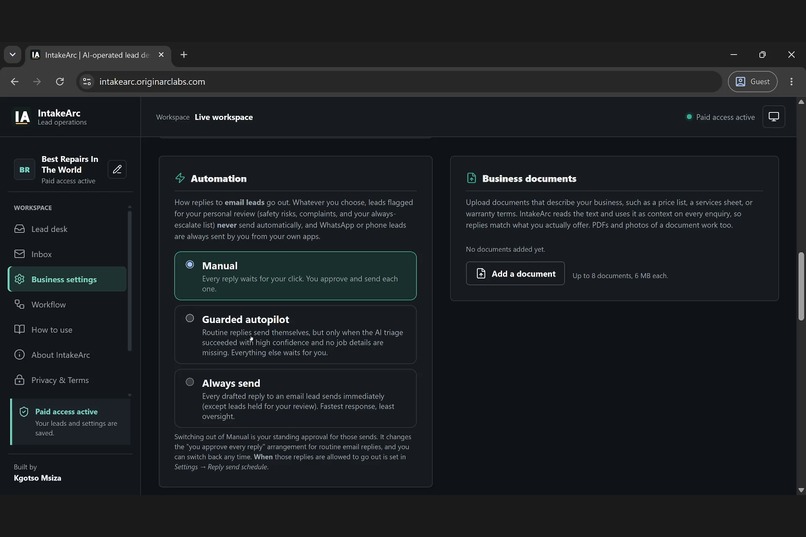806x537 pixels.
Task: Click the sidebar navigation scrollbar
Action: [x=130, y=280]
